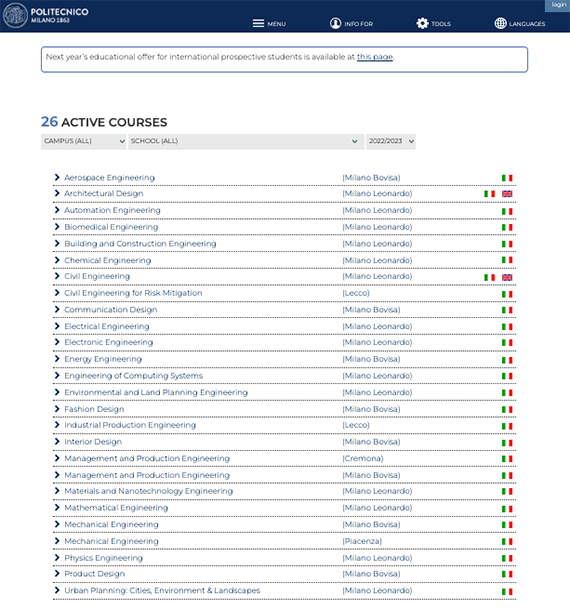
Task: Open Engineering of Computing Systems course
Action: point(134,376)
